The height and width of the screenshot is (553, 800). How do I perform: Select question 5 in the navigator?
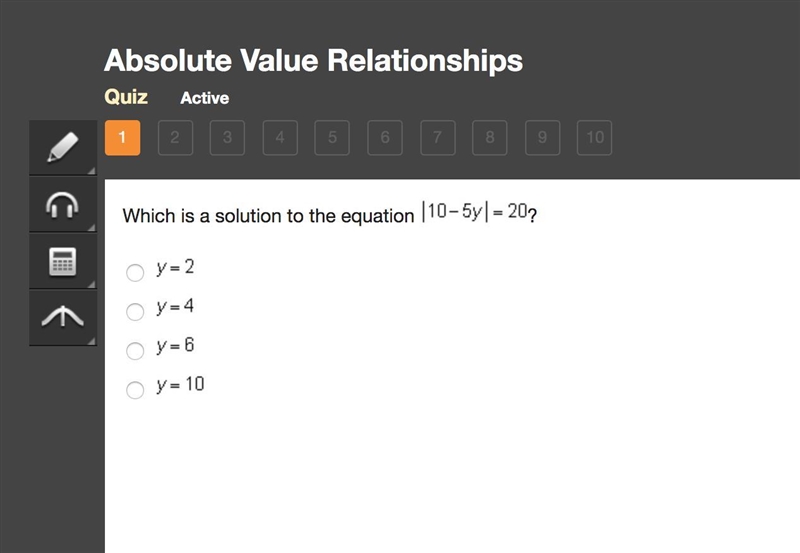pyautogui.click(x=332, y=138)
